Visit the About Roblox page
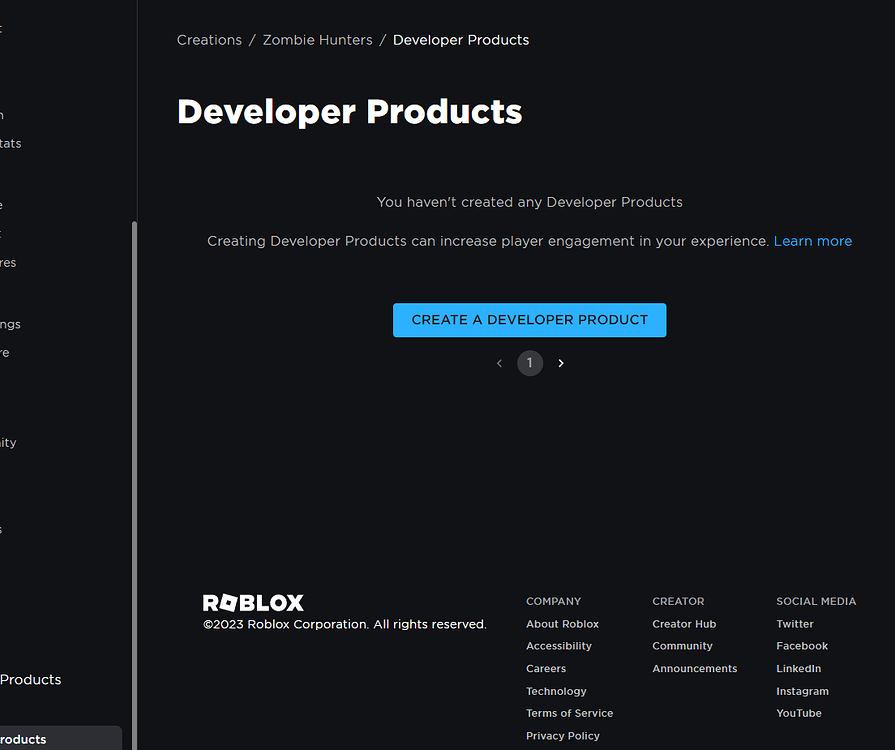The width and height of the screenshot is (895, 750). 562,623
